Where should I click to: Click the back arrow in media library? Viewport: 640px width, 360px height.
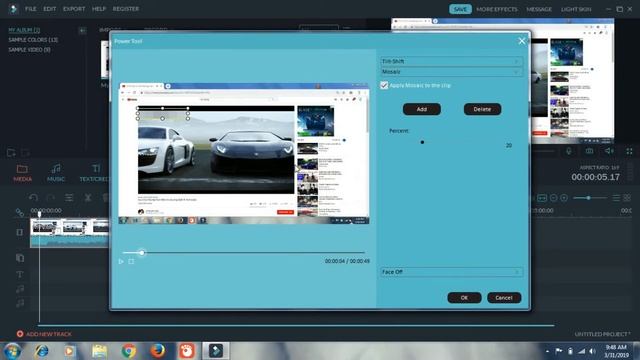pyautogui.click(x=82, y=30)
